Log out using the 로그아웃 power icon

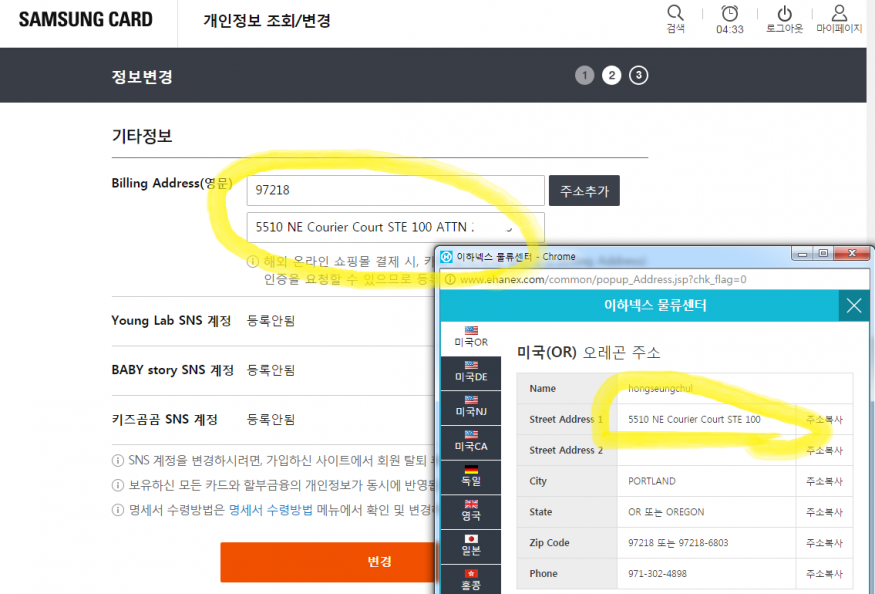point(784,18)
